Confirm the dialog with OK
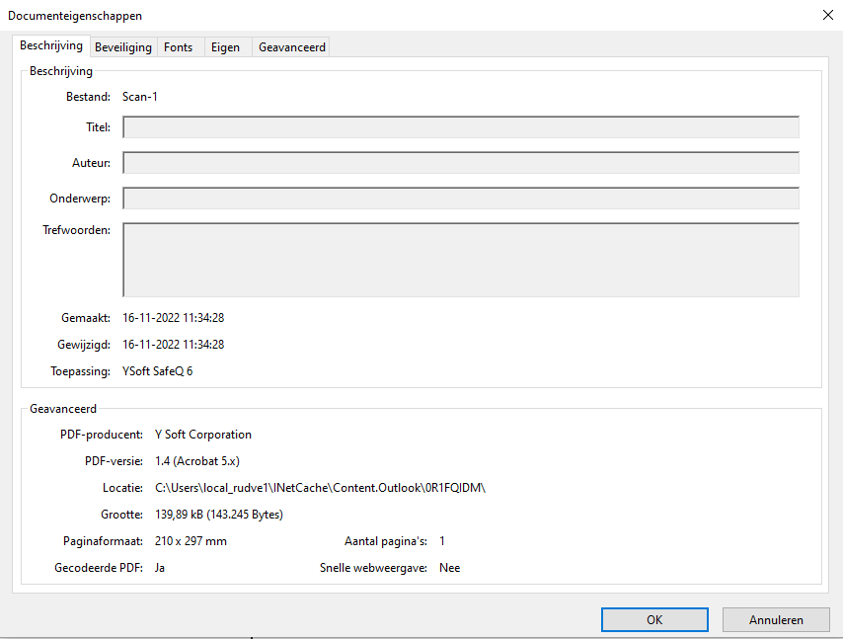This screenshot has height=640, width=844. [x=654, y=620]
